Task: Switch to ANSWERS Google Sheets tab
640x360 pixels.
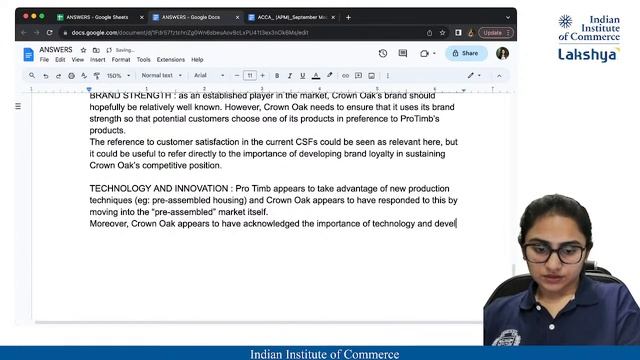Action: pos(97,18)
